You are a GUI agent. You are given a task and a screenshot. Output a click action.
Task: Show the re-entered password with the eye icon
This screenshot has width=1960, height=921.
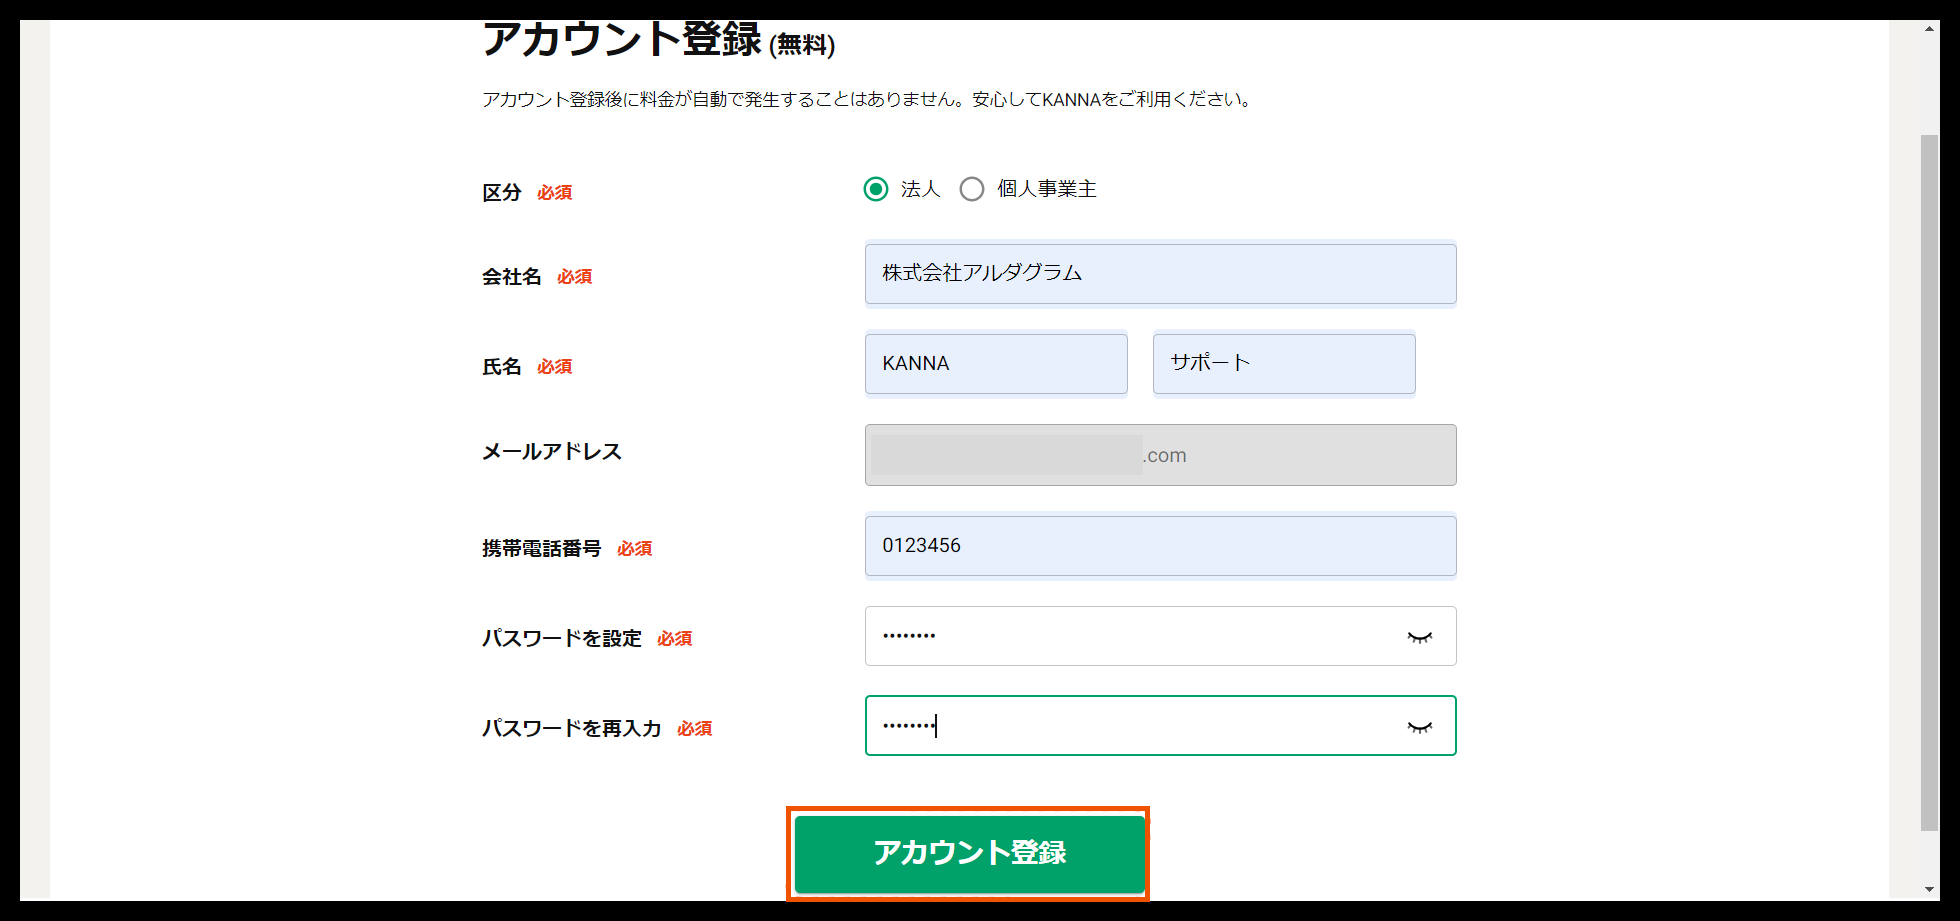(x=1420, y=726)
